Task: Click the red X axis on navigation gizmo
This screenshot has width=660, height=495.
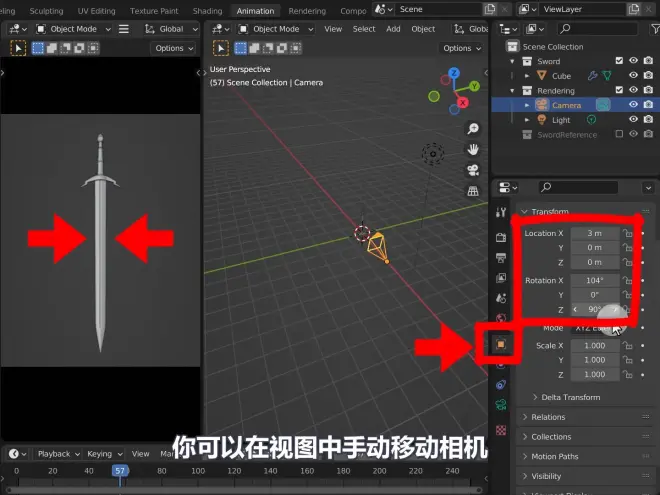Action: pos(463,102)
